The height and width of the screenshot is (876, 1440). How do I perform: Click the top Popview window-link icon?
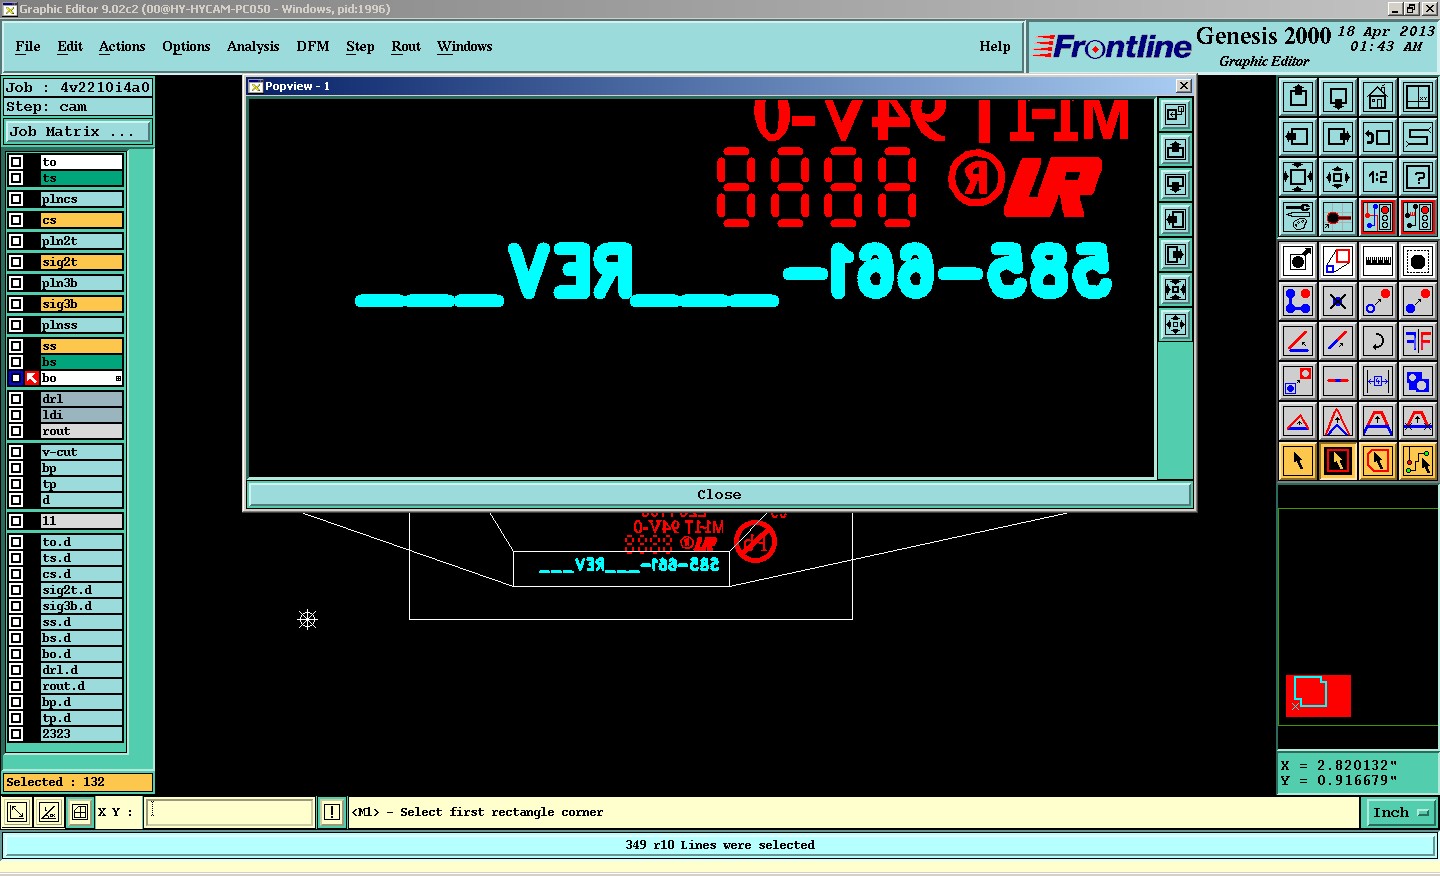[x=1175, y=115]
